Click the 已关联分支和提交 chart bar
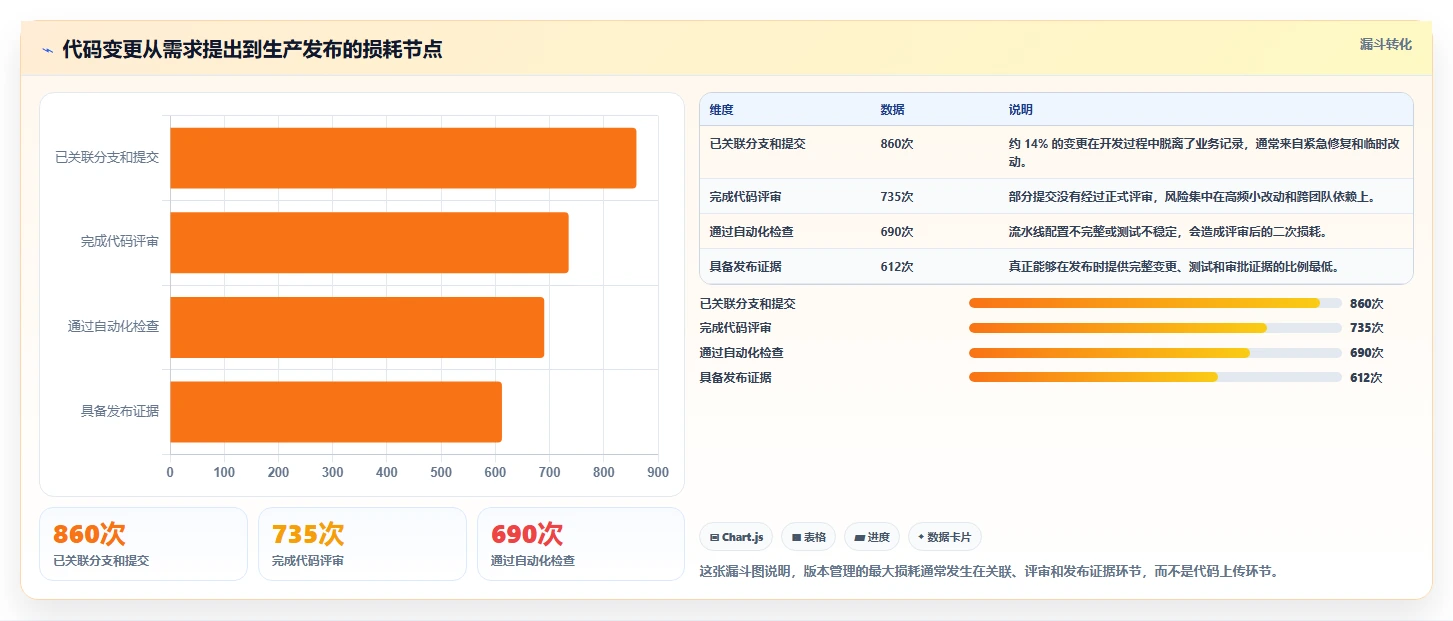Screen dimensions: 1453x621 click(403, 158)
